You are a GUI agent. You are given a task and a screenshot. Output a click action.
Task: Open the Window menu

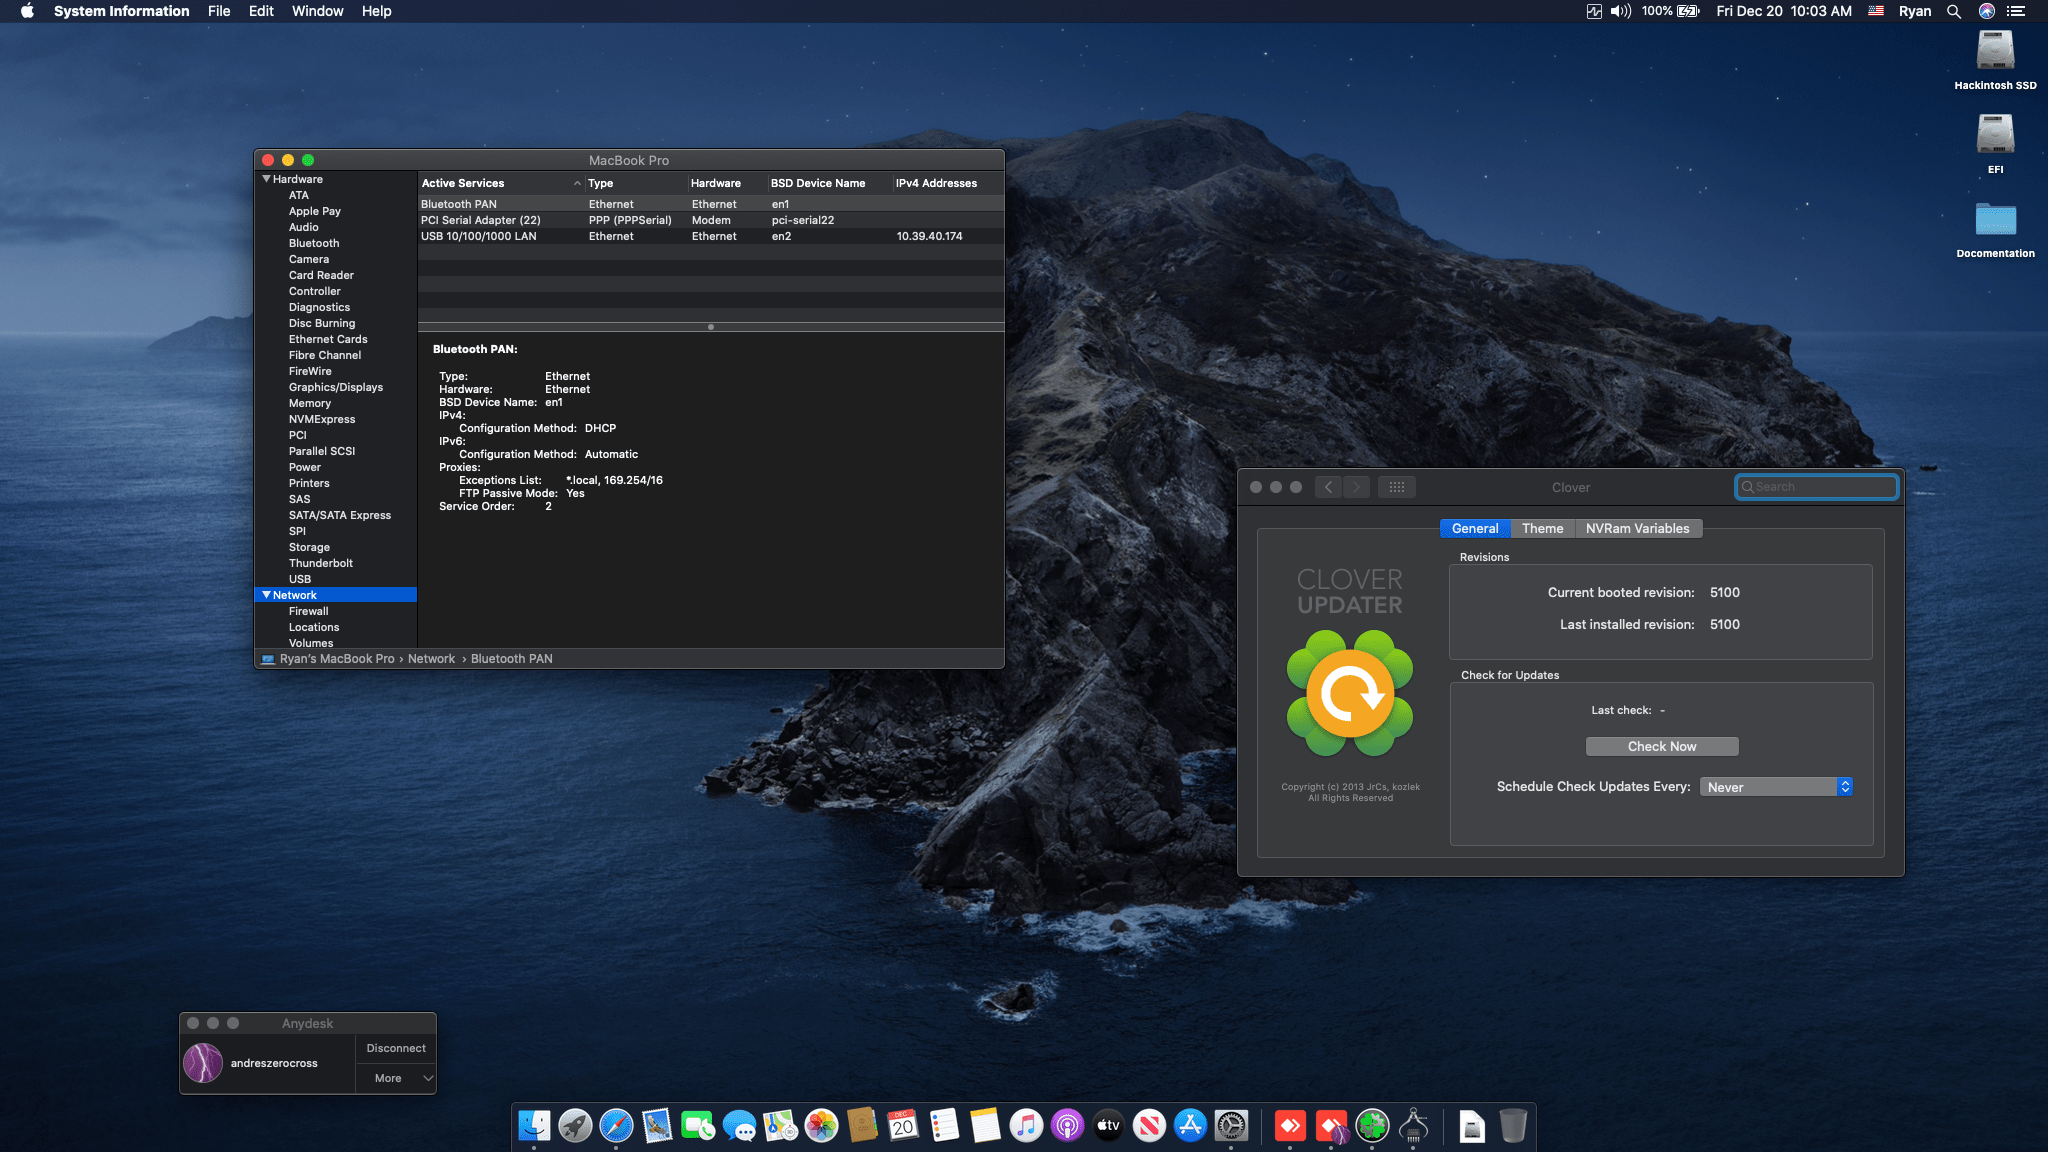pyautogui.click(x=317, y=11)
